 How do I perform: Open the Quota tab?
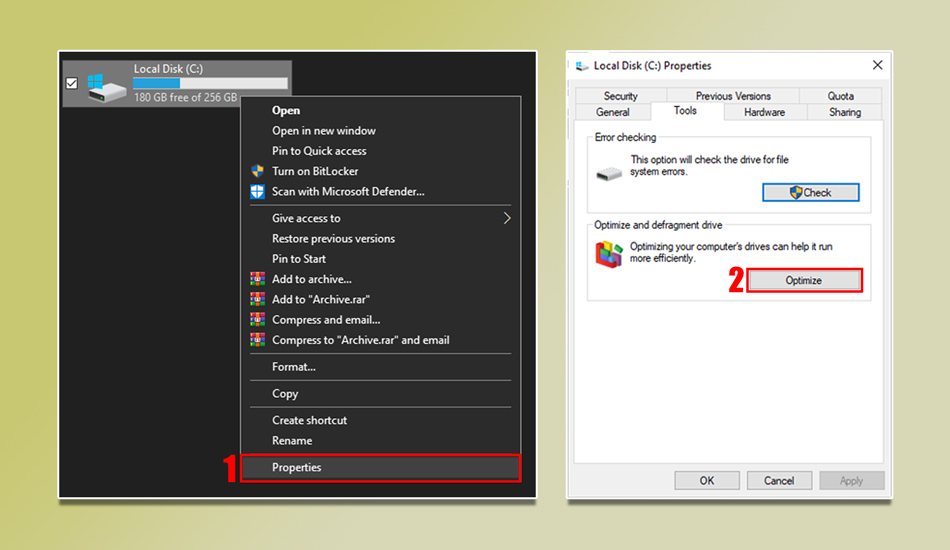pyautogui.click(x=840, y=96)
